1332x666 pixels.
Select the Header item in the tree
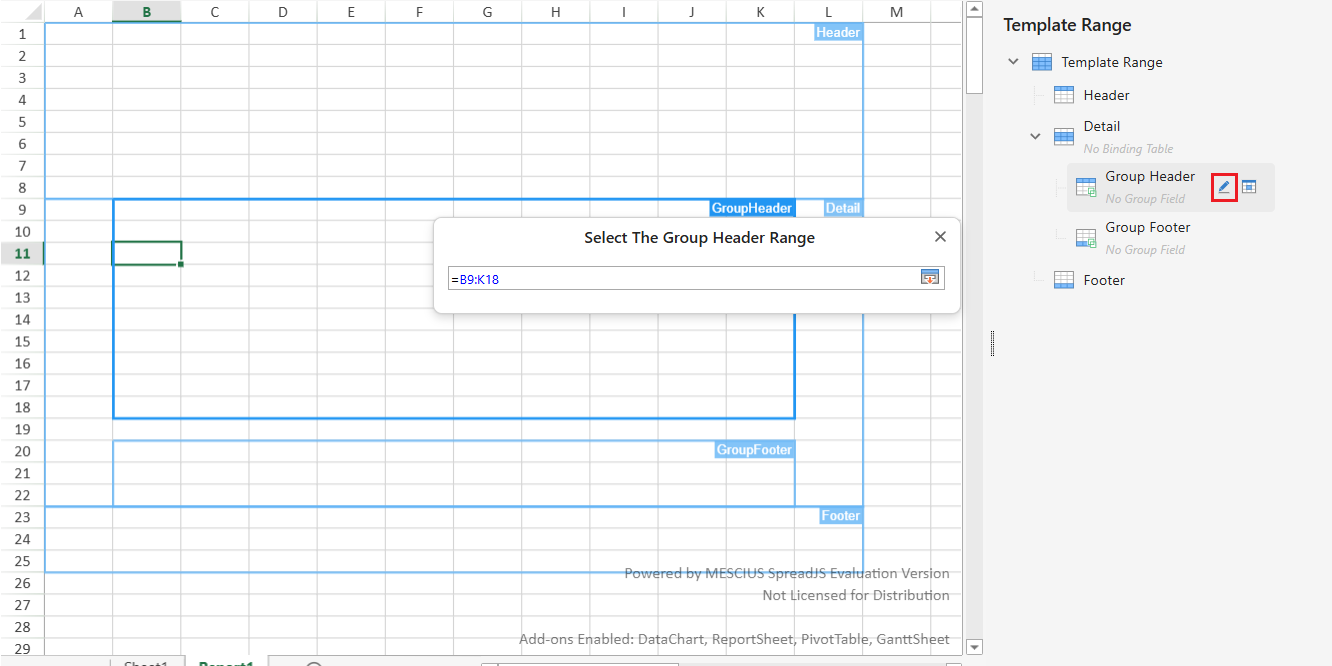click(1106, 95)
